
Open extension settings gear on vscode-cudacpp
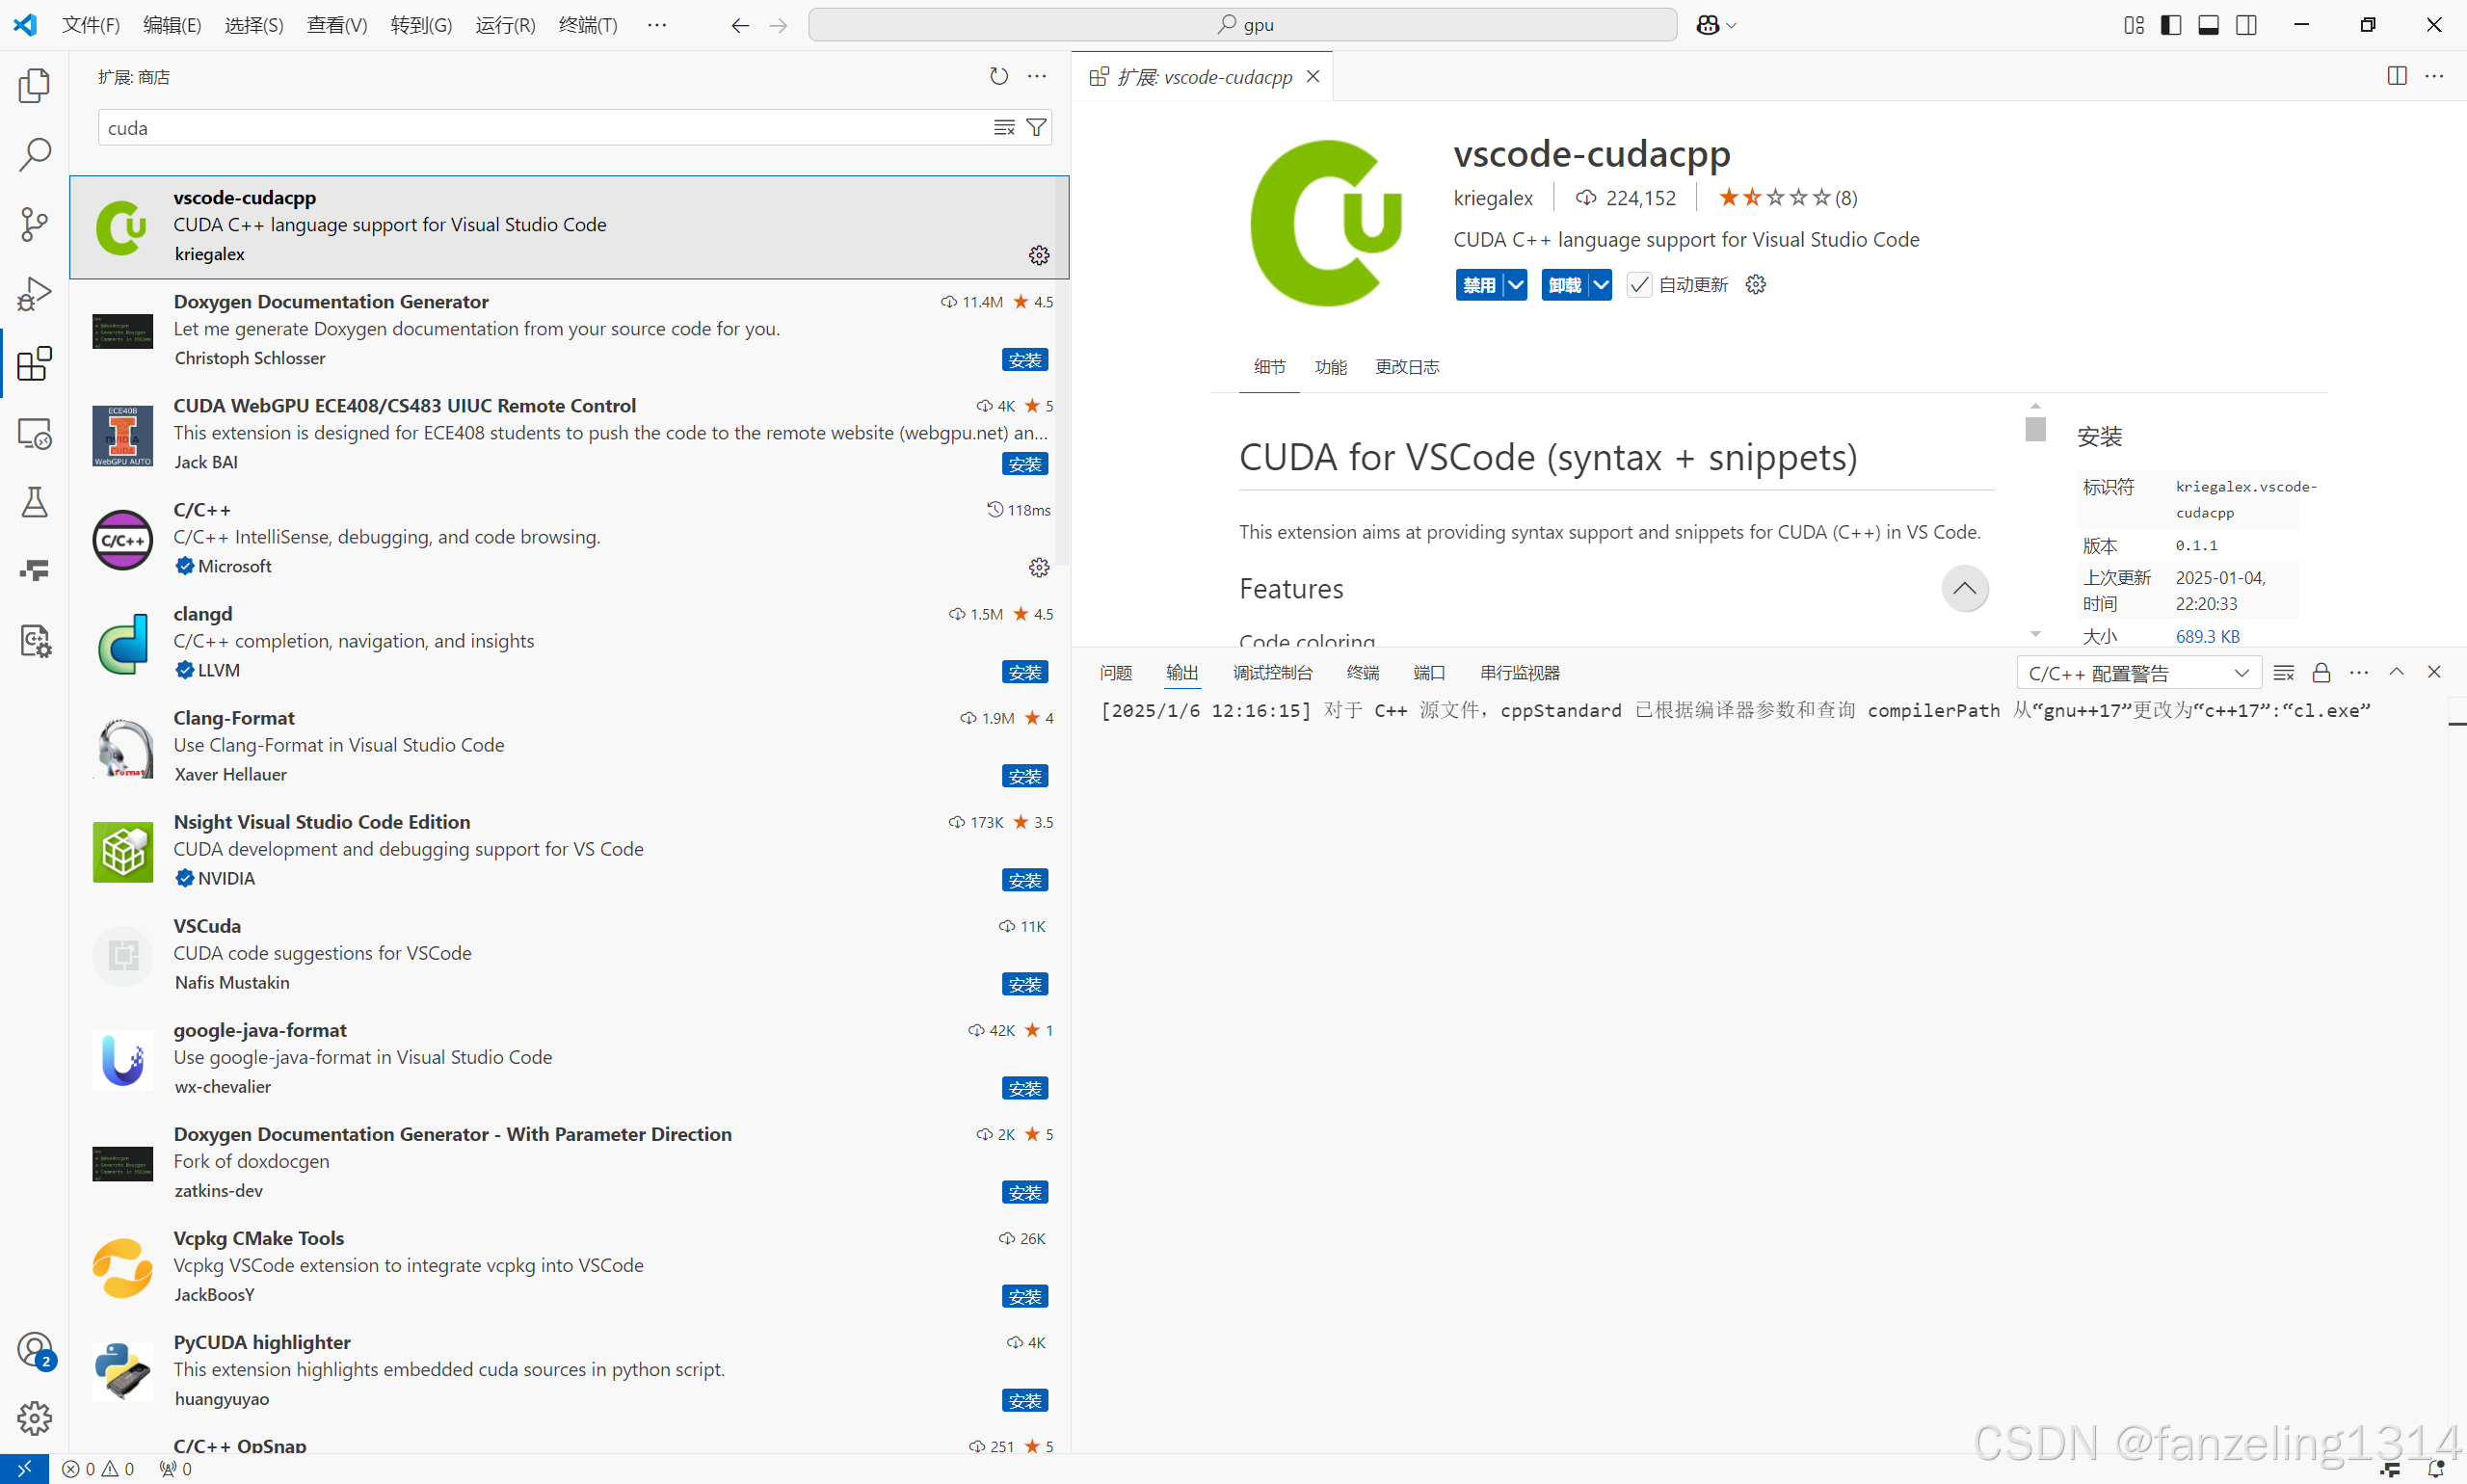(x=1039, y=255)
